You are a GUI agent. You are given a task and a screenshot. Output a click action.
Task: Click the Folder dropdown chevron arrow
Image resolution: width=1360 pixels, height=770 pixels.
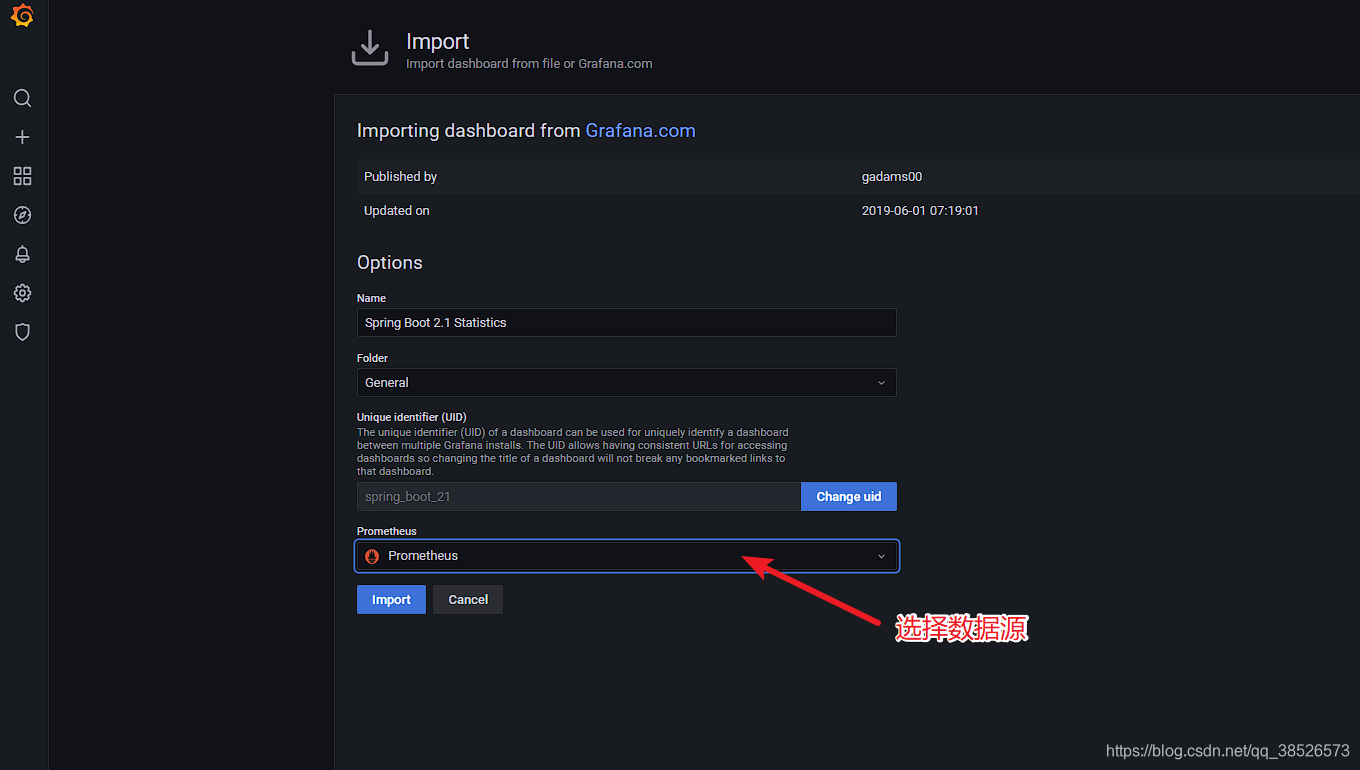tap(881, 383)
